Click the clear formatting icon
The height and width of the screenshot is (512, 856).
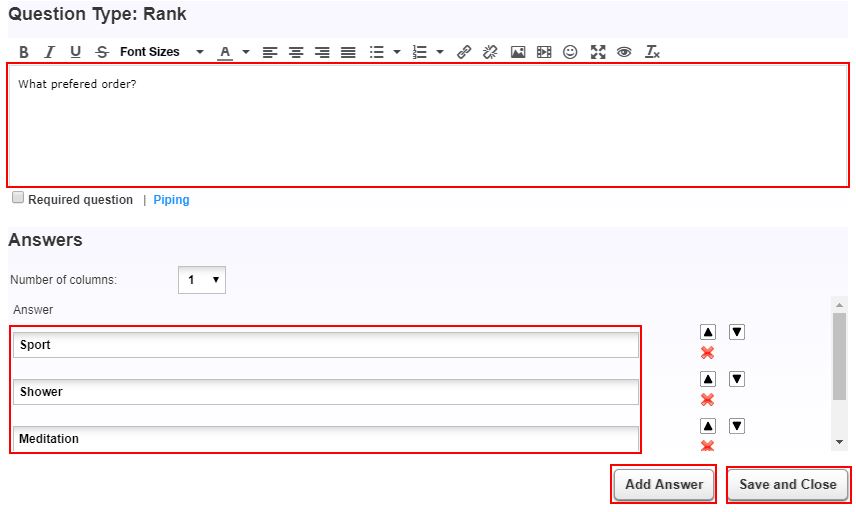(x=652, y=52)
